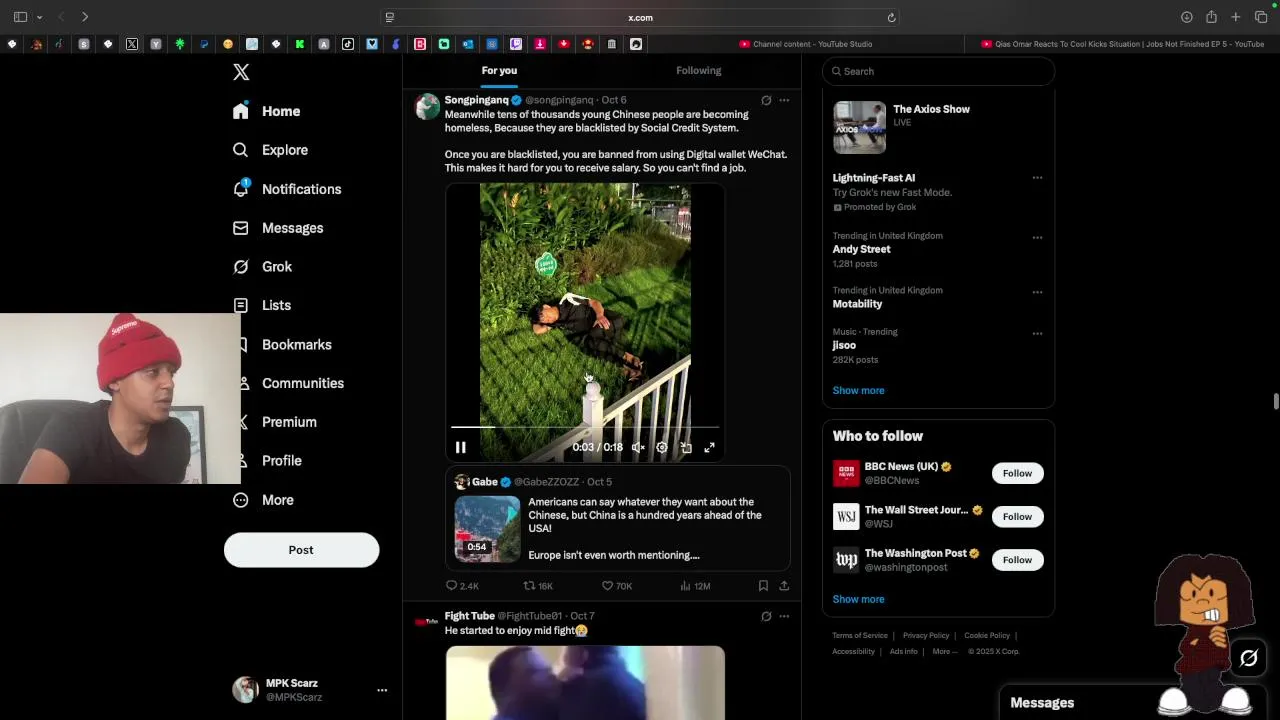Go forward in Safari
The height and width of the screenshot is (720, 1280).
85,17
